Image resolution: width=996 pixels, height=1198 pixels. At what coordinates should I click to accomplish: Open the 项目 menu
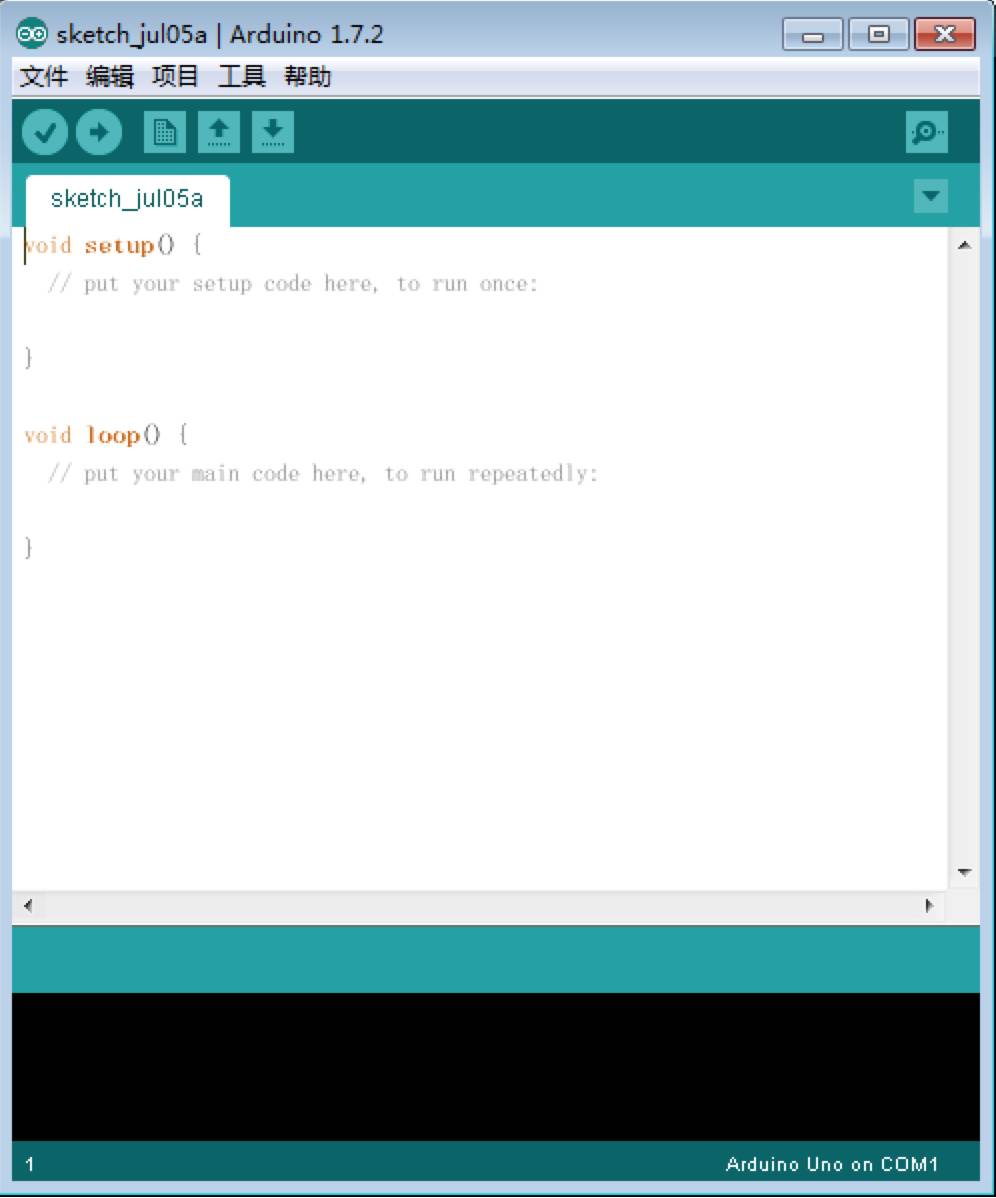coord(175,76)
